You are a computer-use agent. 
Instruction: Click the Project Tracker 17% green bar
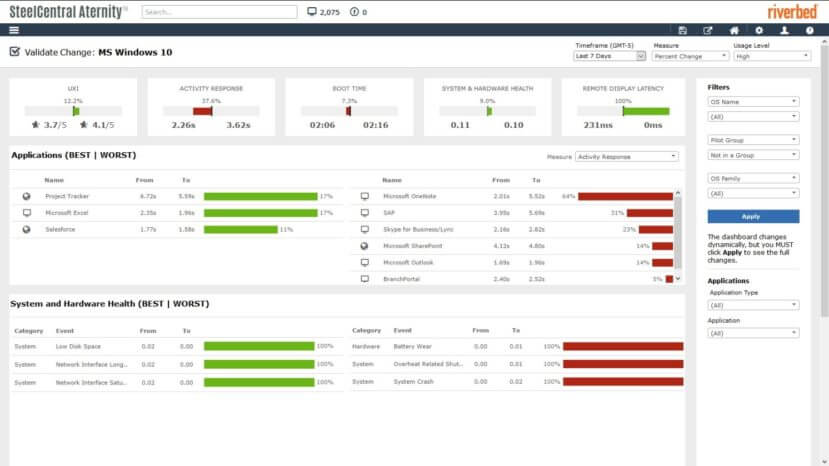[261, 196]
